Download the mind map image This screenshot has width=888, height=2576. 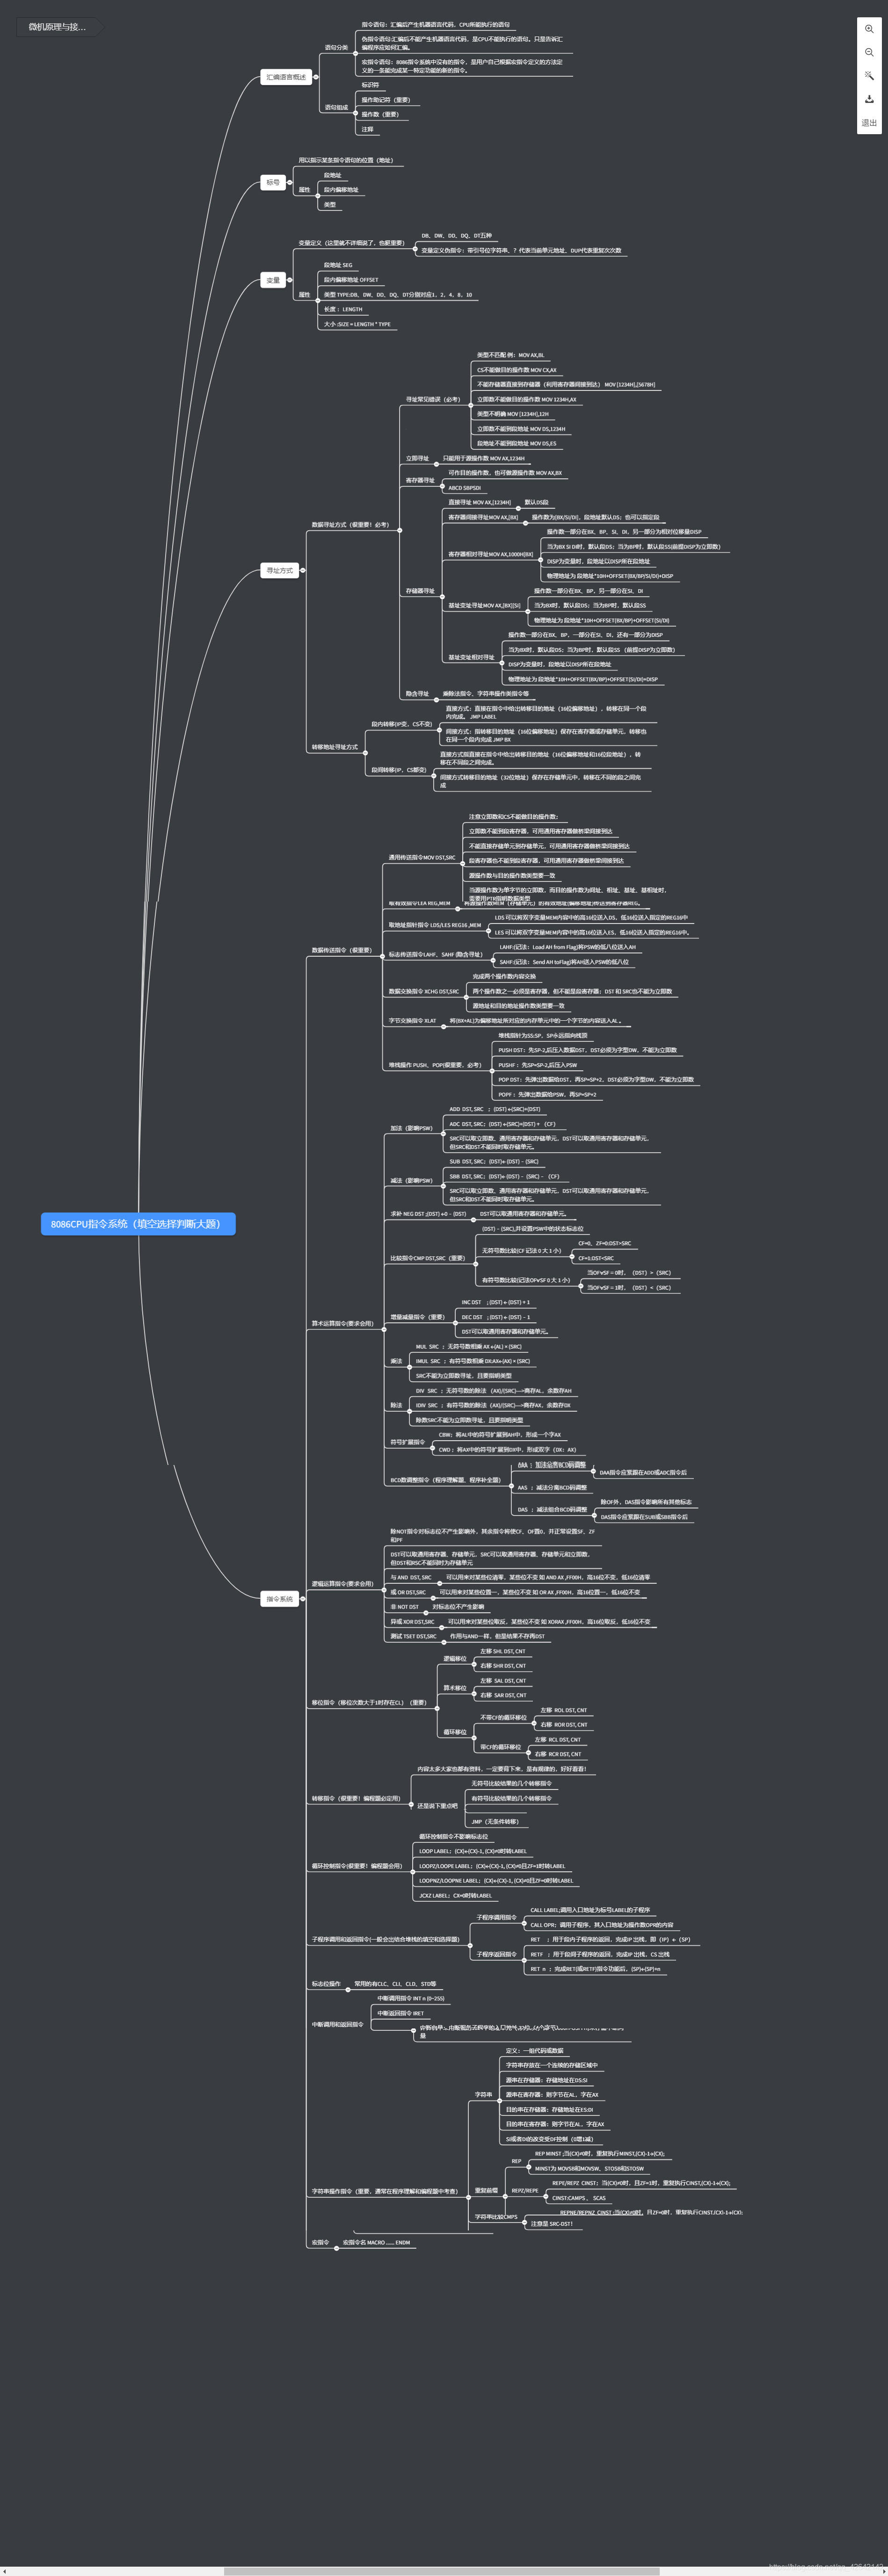[x=869, y=99]
